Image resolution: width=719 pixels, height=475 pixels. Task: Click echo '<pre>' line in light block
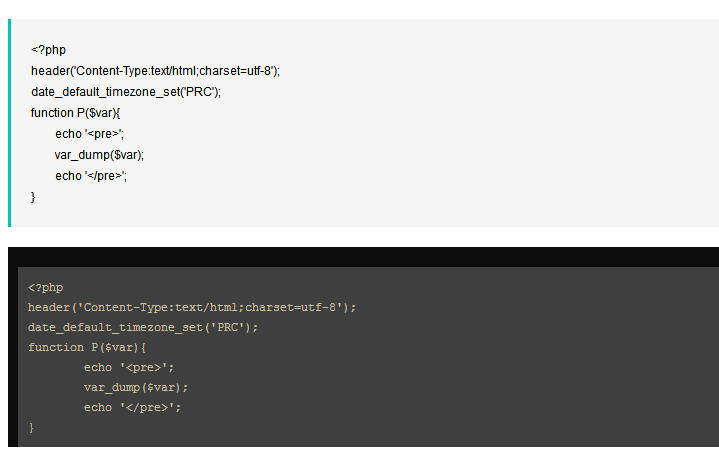[90, 134]
